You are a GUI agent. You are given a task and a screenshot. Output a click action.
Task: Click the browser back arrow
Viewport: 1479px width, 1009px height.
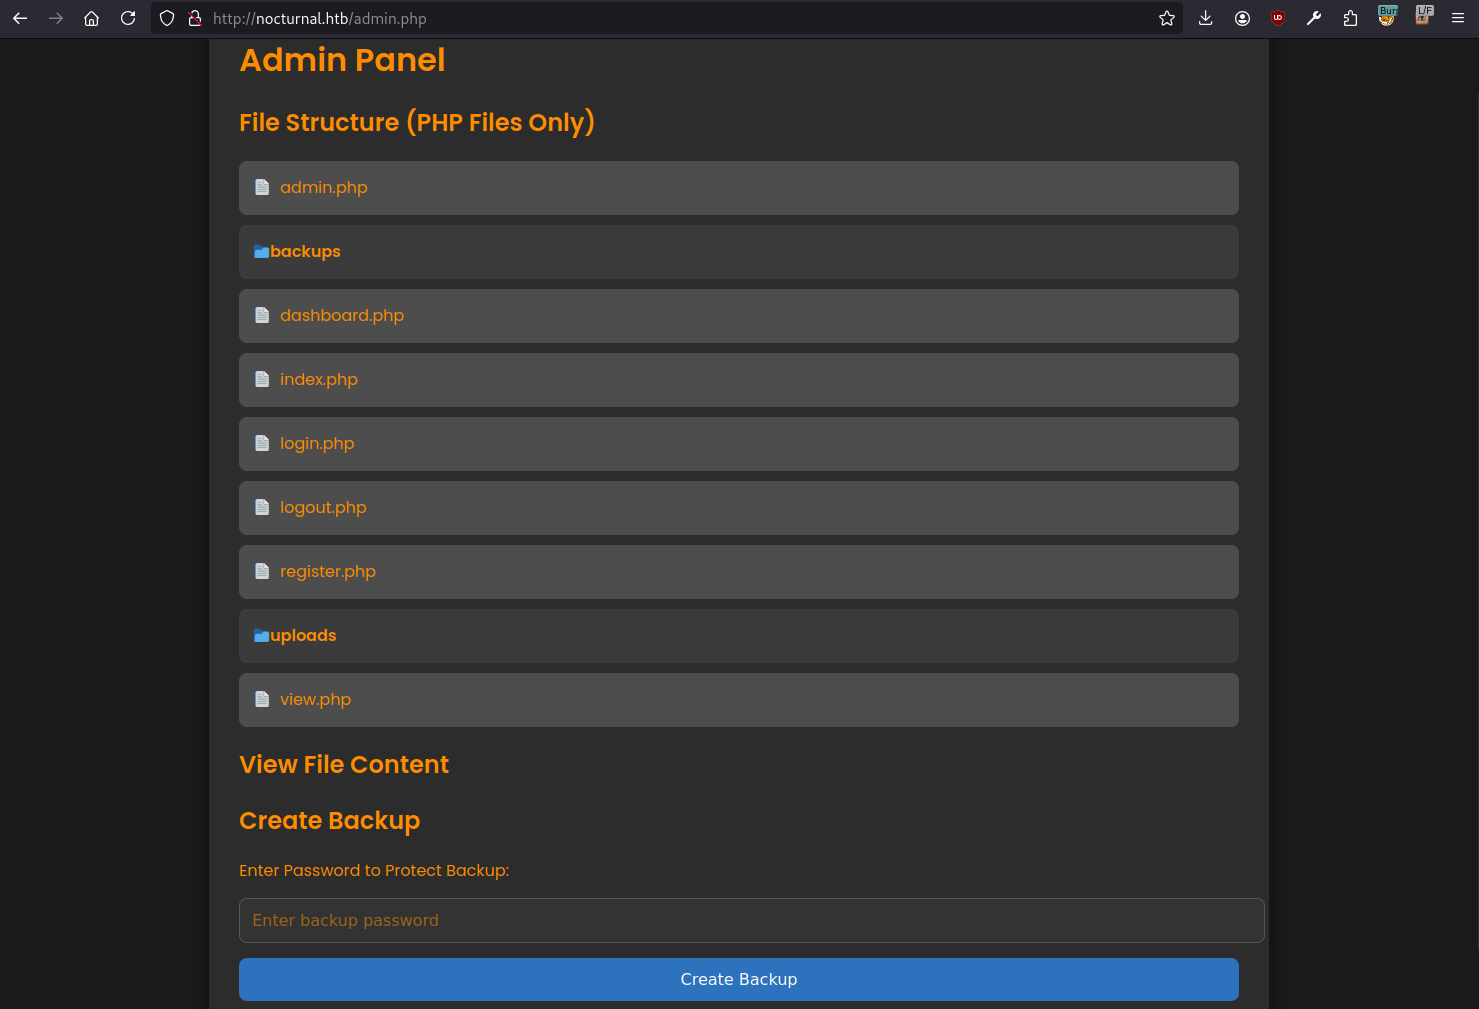[x=20, y=18]
